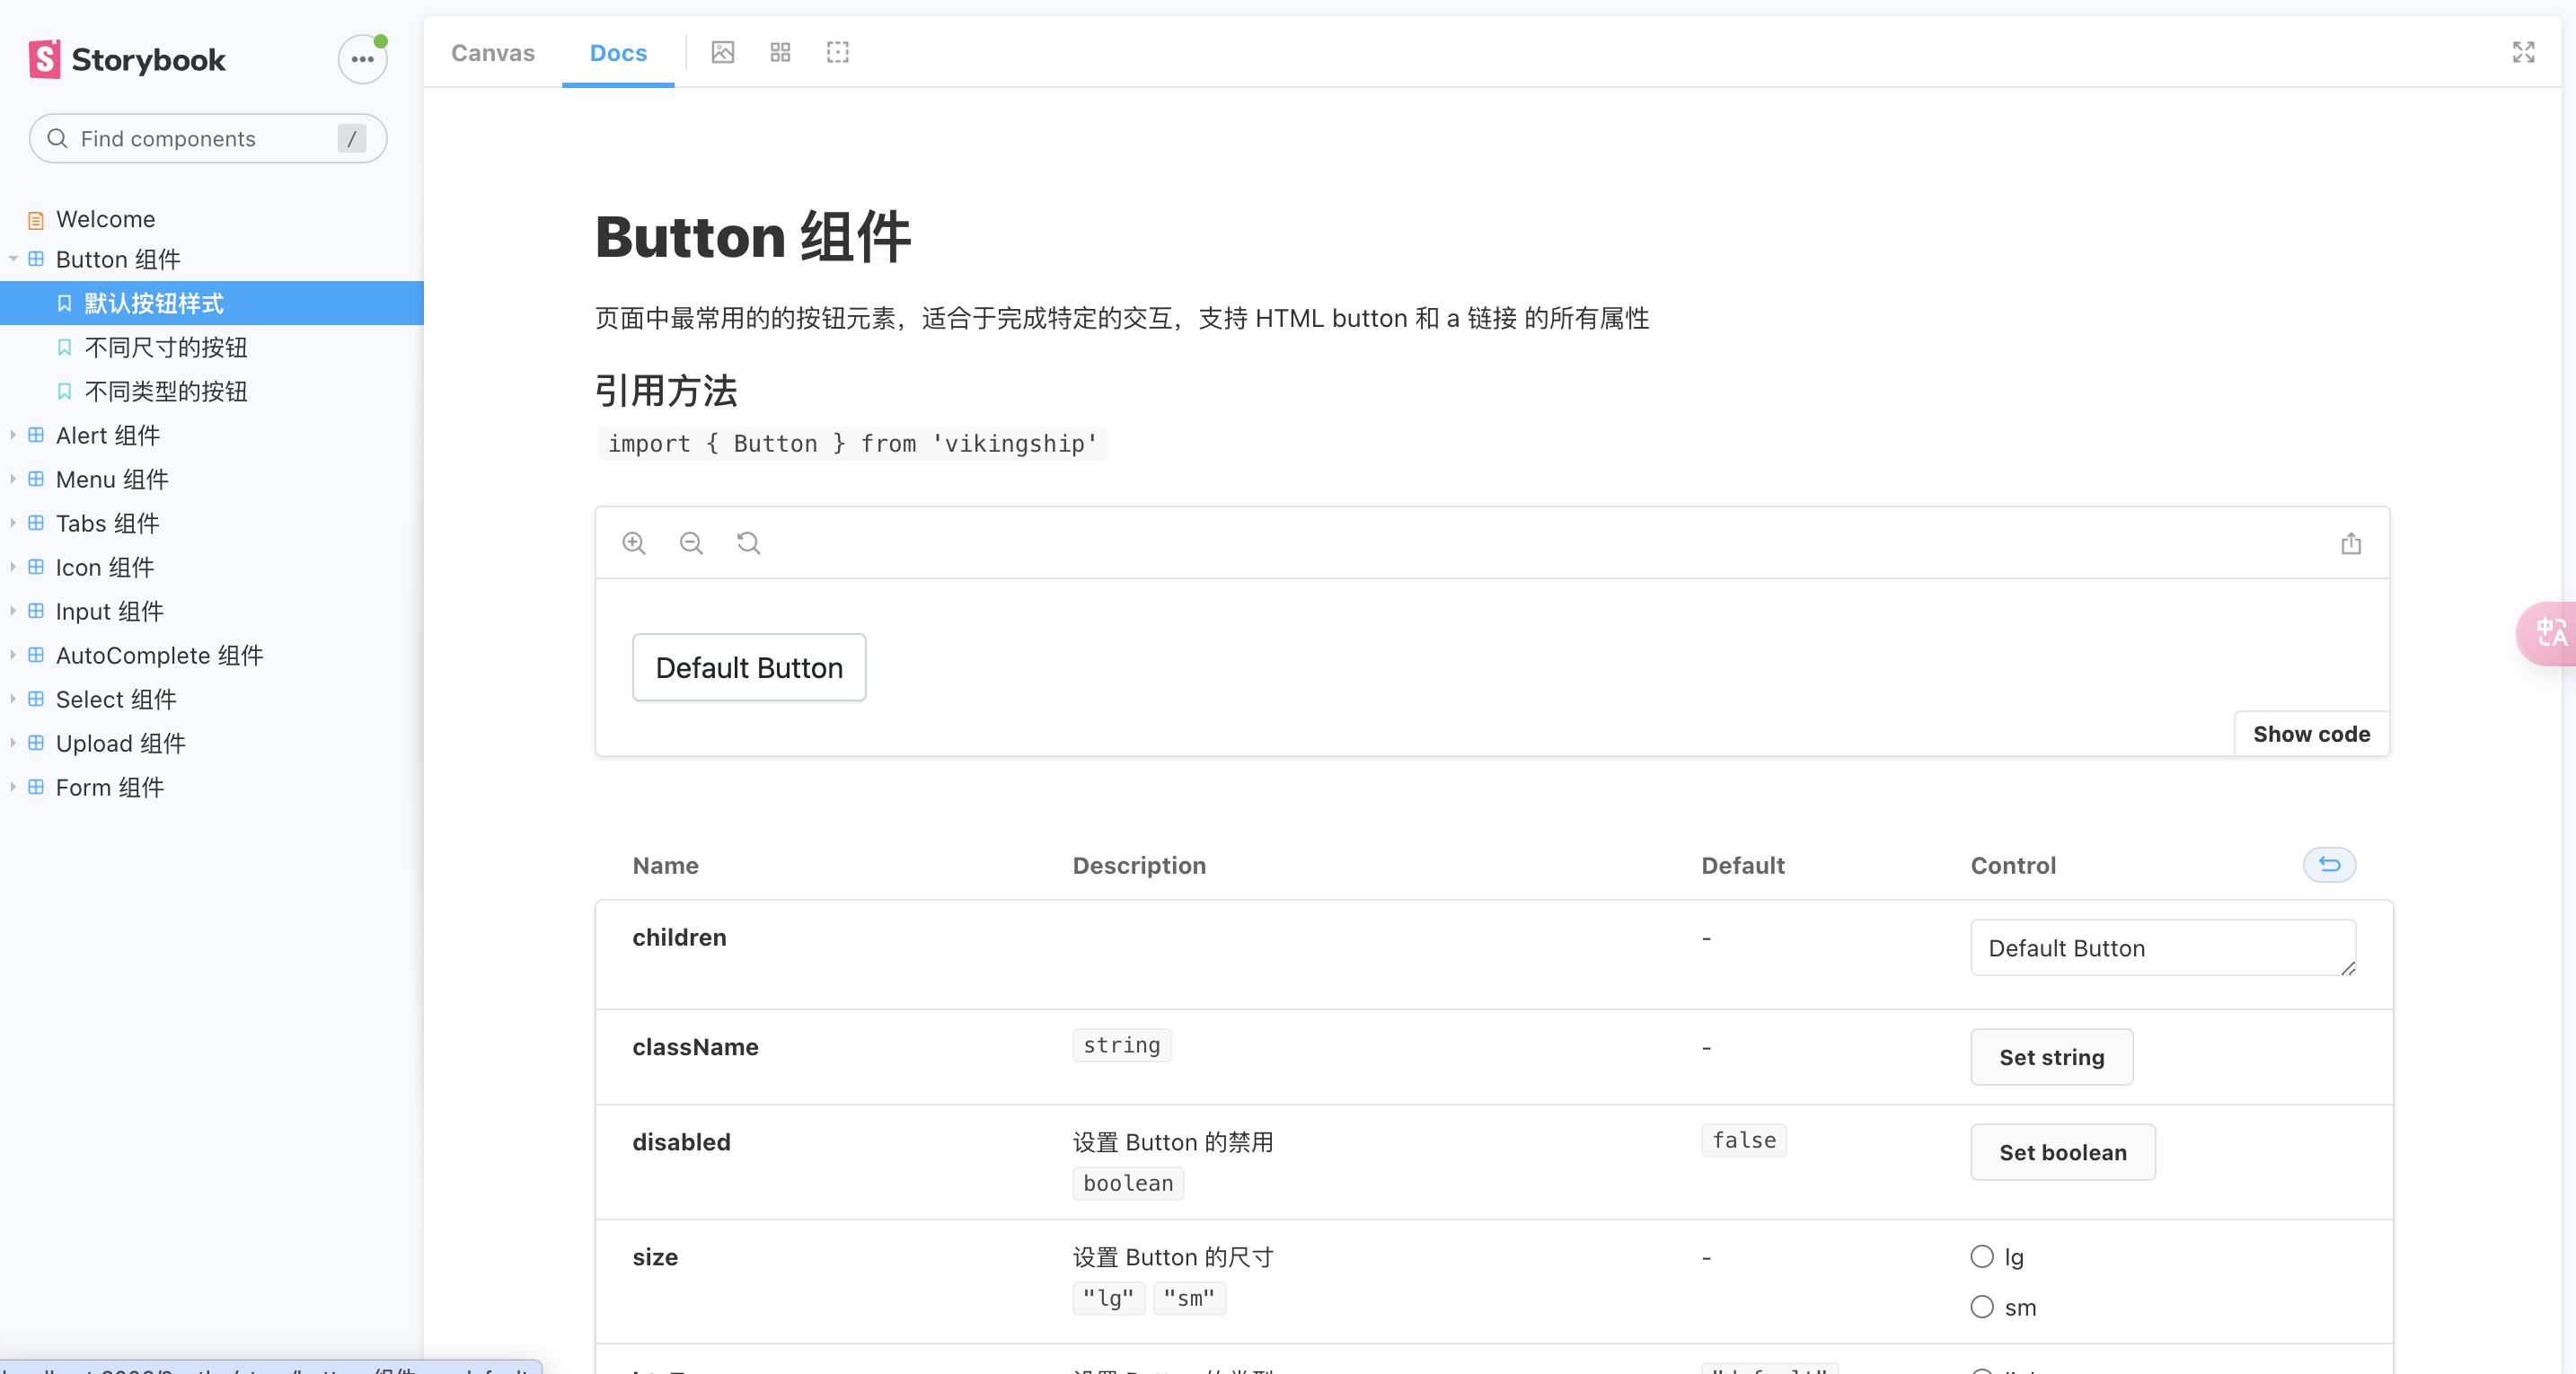
Task: Open canvas in new tab share icon
Action: (2351, 543)
